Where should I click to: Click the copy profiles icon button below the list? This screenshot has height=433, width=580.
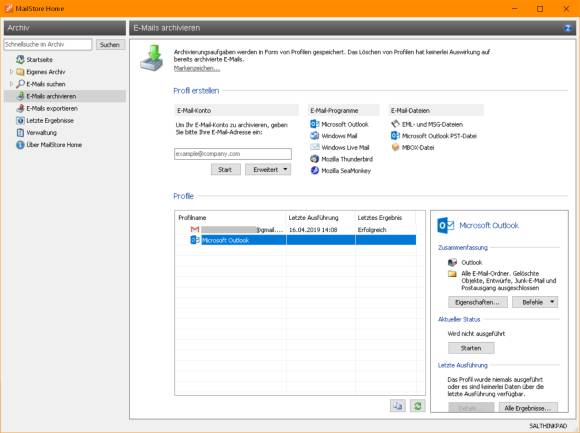398,406
